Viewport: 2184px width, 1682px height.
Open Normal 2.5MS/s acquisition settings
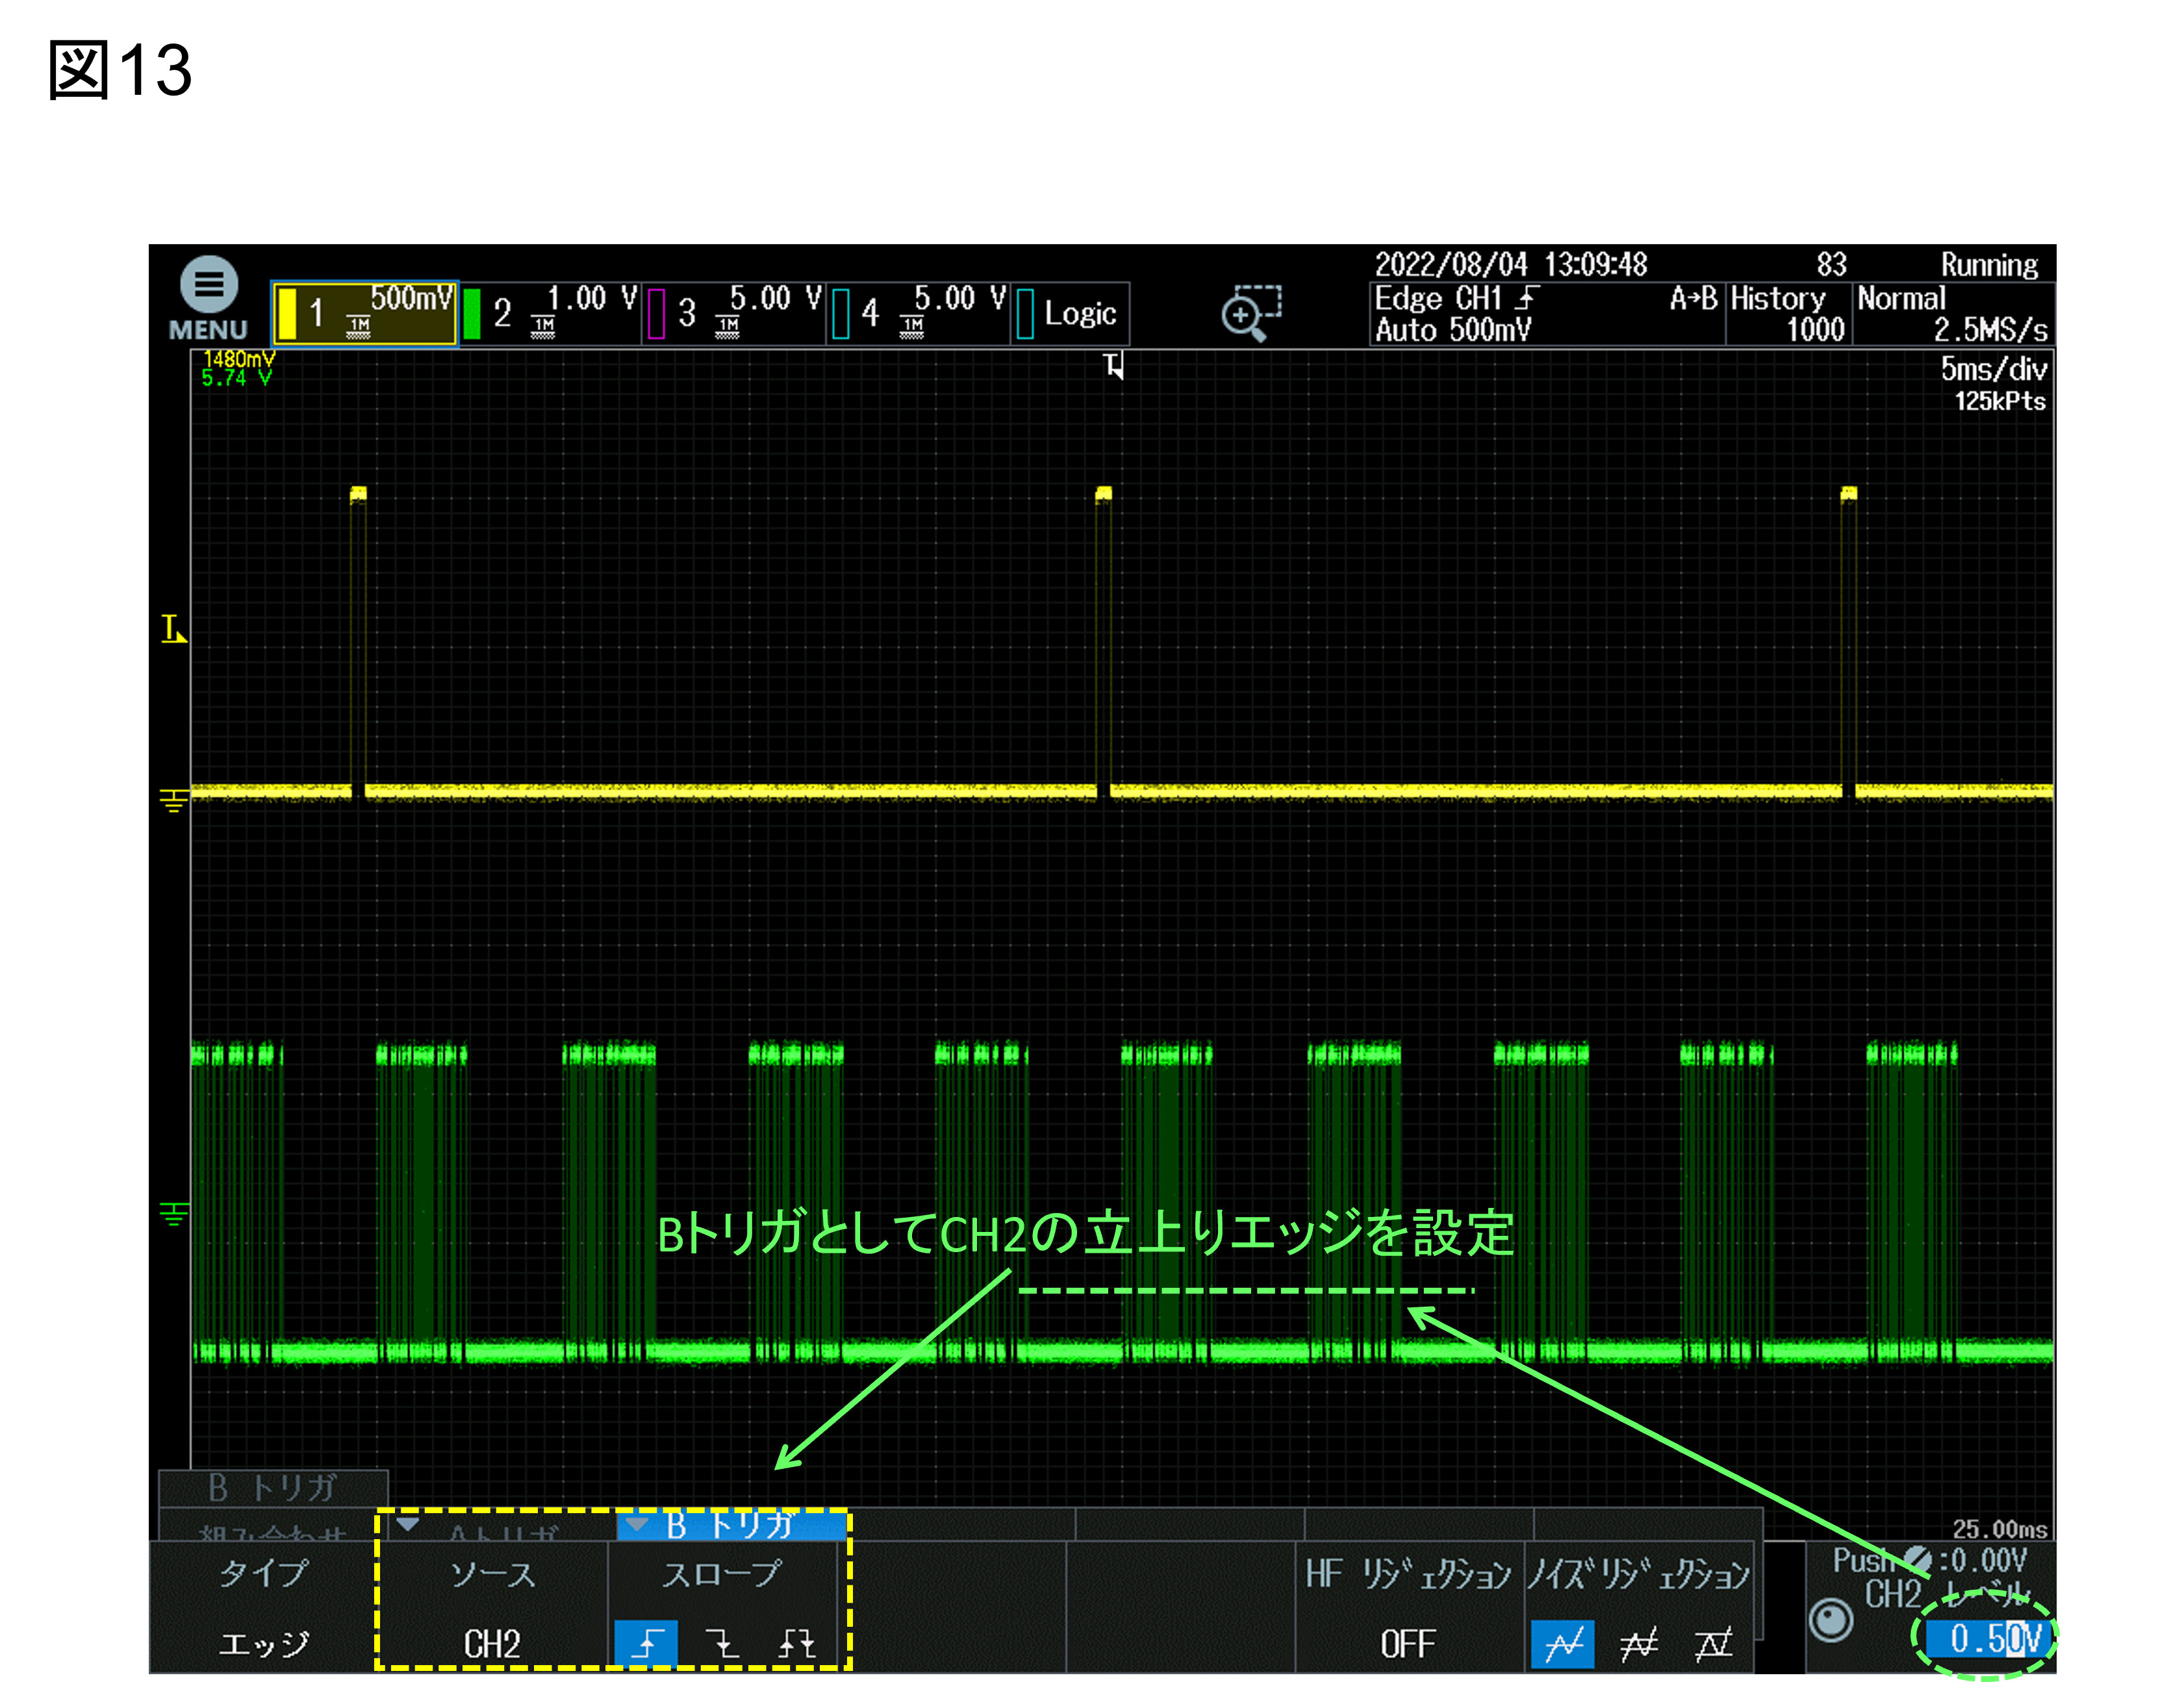point(1953,314)
